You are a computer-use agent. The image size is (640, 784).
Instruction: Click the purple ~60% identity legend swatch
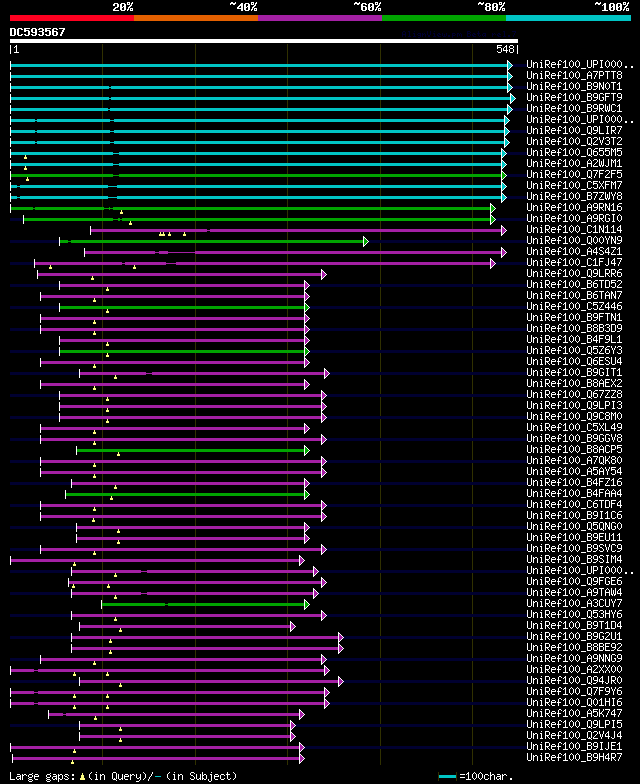320,18
